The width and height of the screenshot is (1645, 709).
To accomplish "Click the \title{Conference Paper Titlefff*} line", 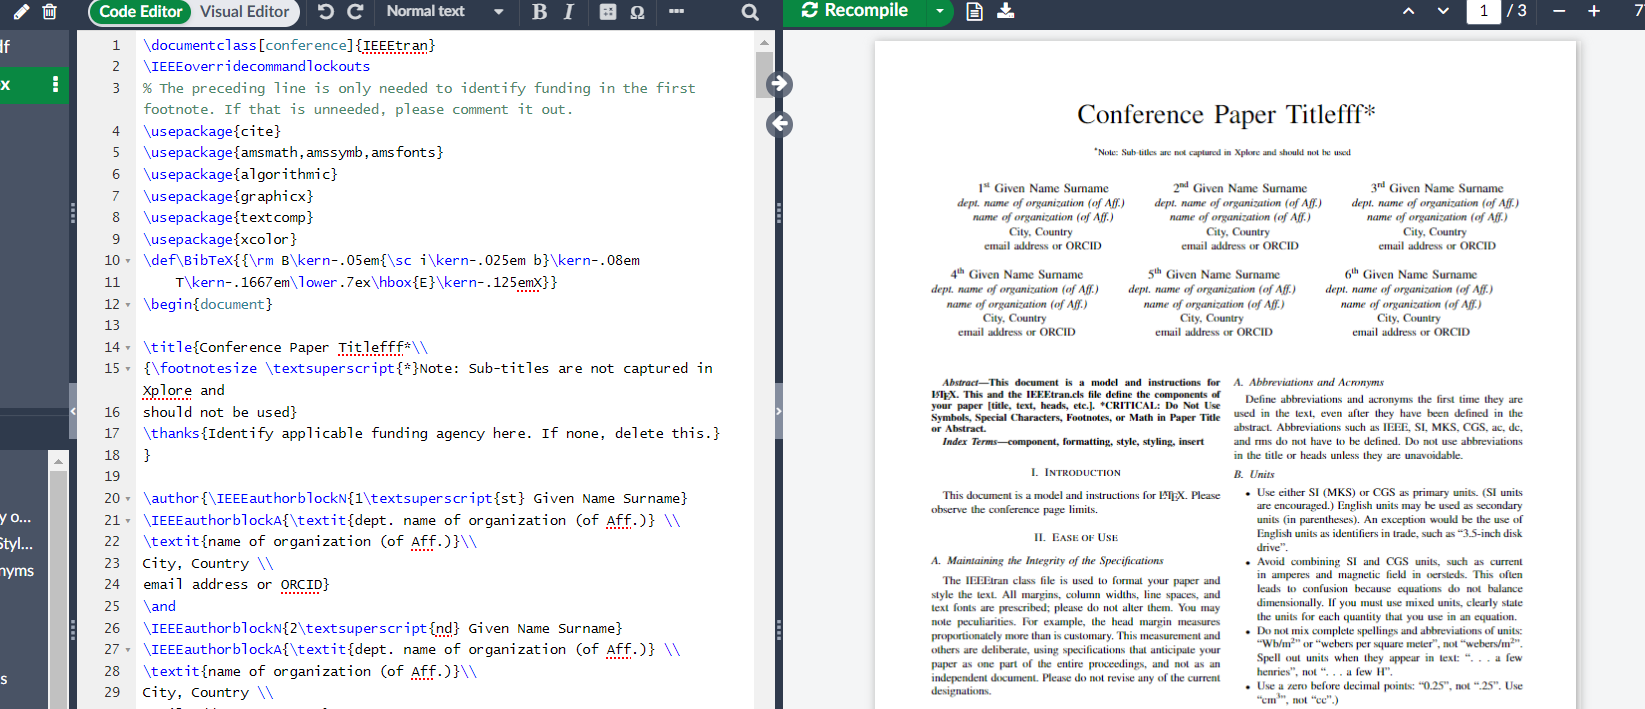I will point(285,348).
